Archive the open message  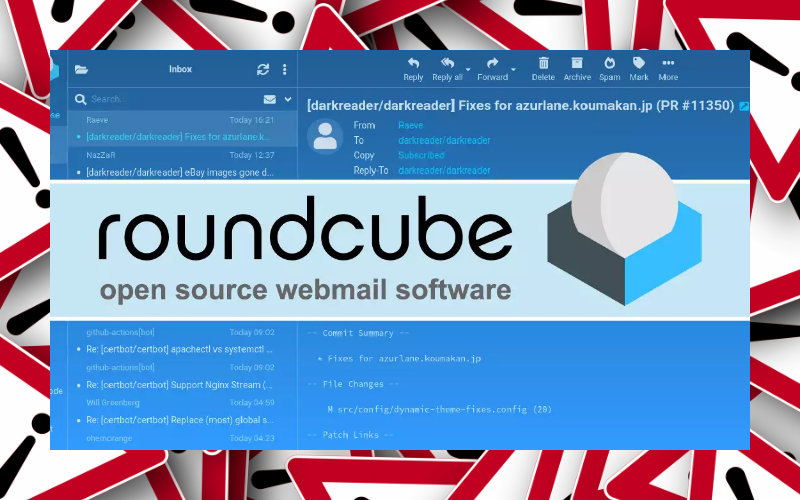[x=577, y=63]
